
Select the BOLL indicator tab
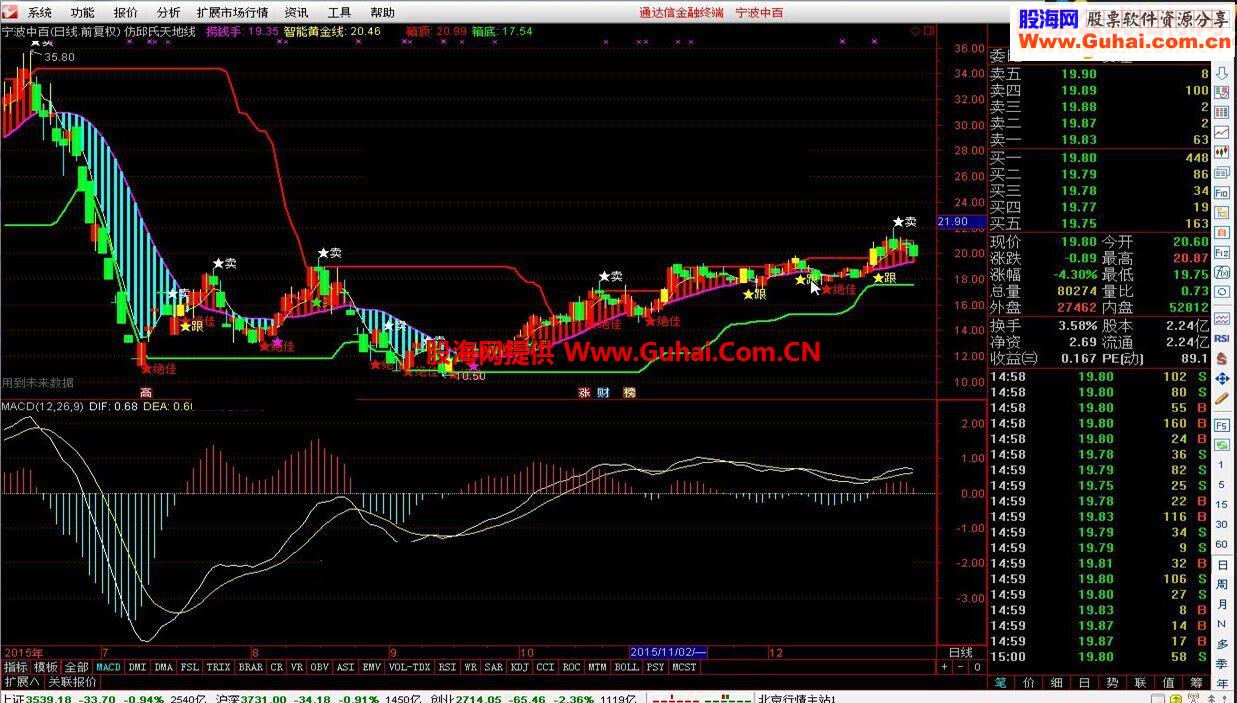(x=626, y=667)
